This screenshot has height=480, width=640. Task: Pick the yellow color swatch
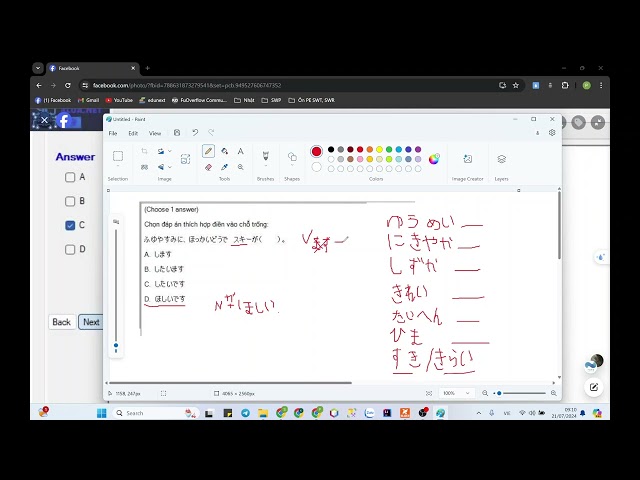(379, 149)
